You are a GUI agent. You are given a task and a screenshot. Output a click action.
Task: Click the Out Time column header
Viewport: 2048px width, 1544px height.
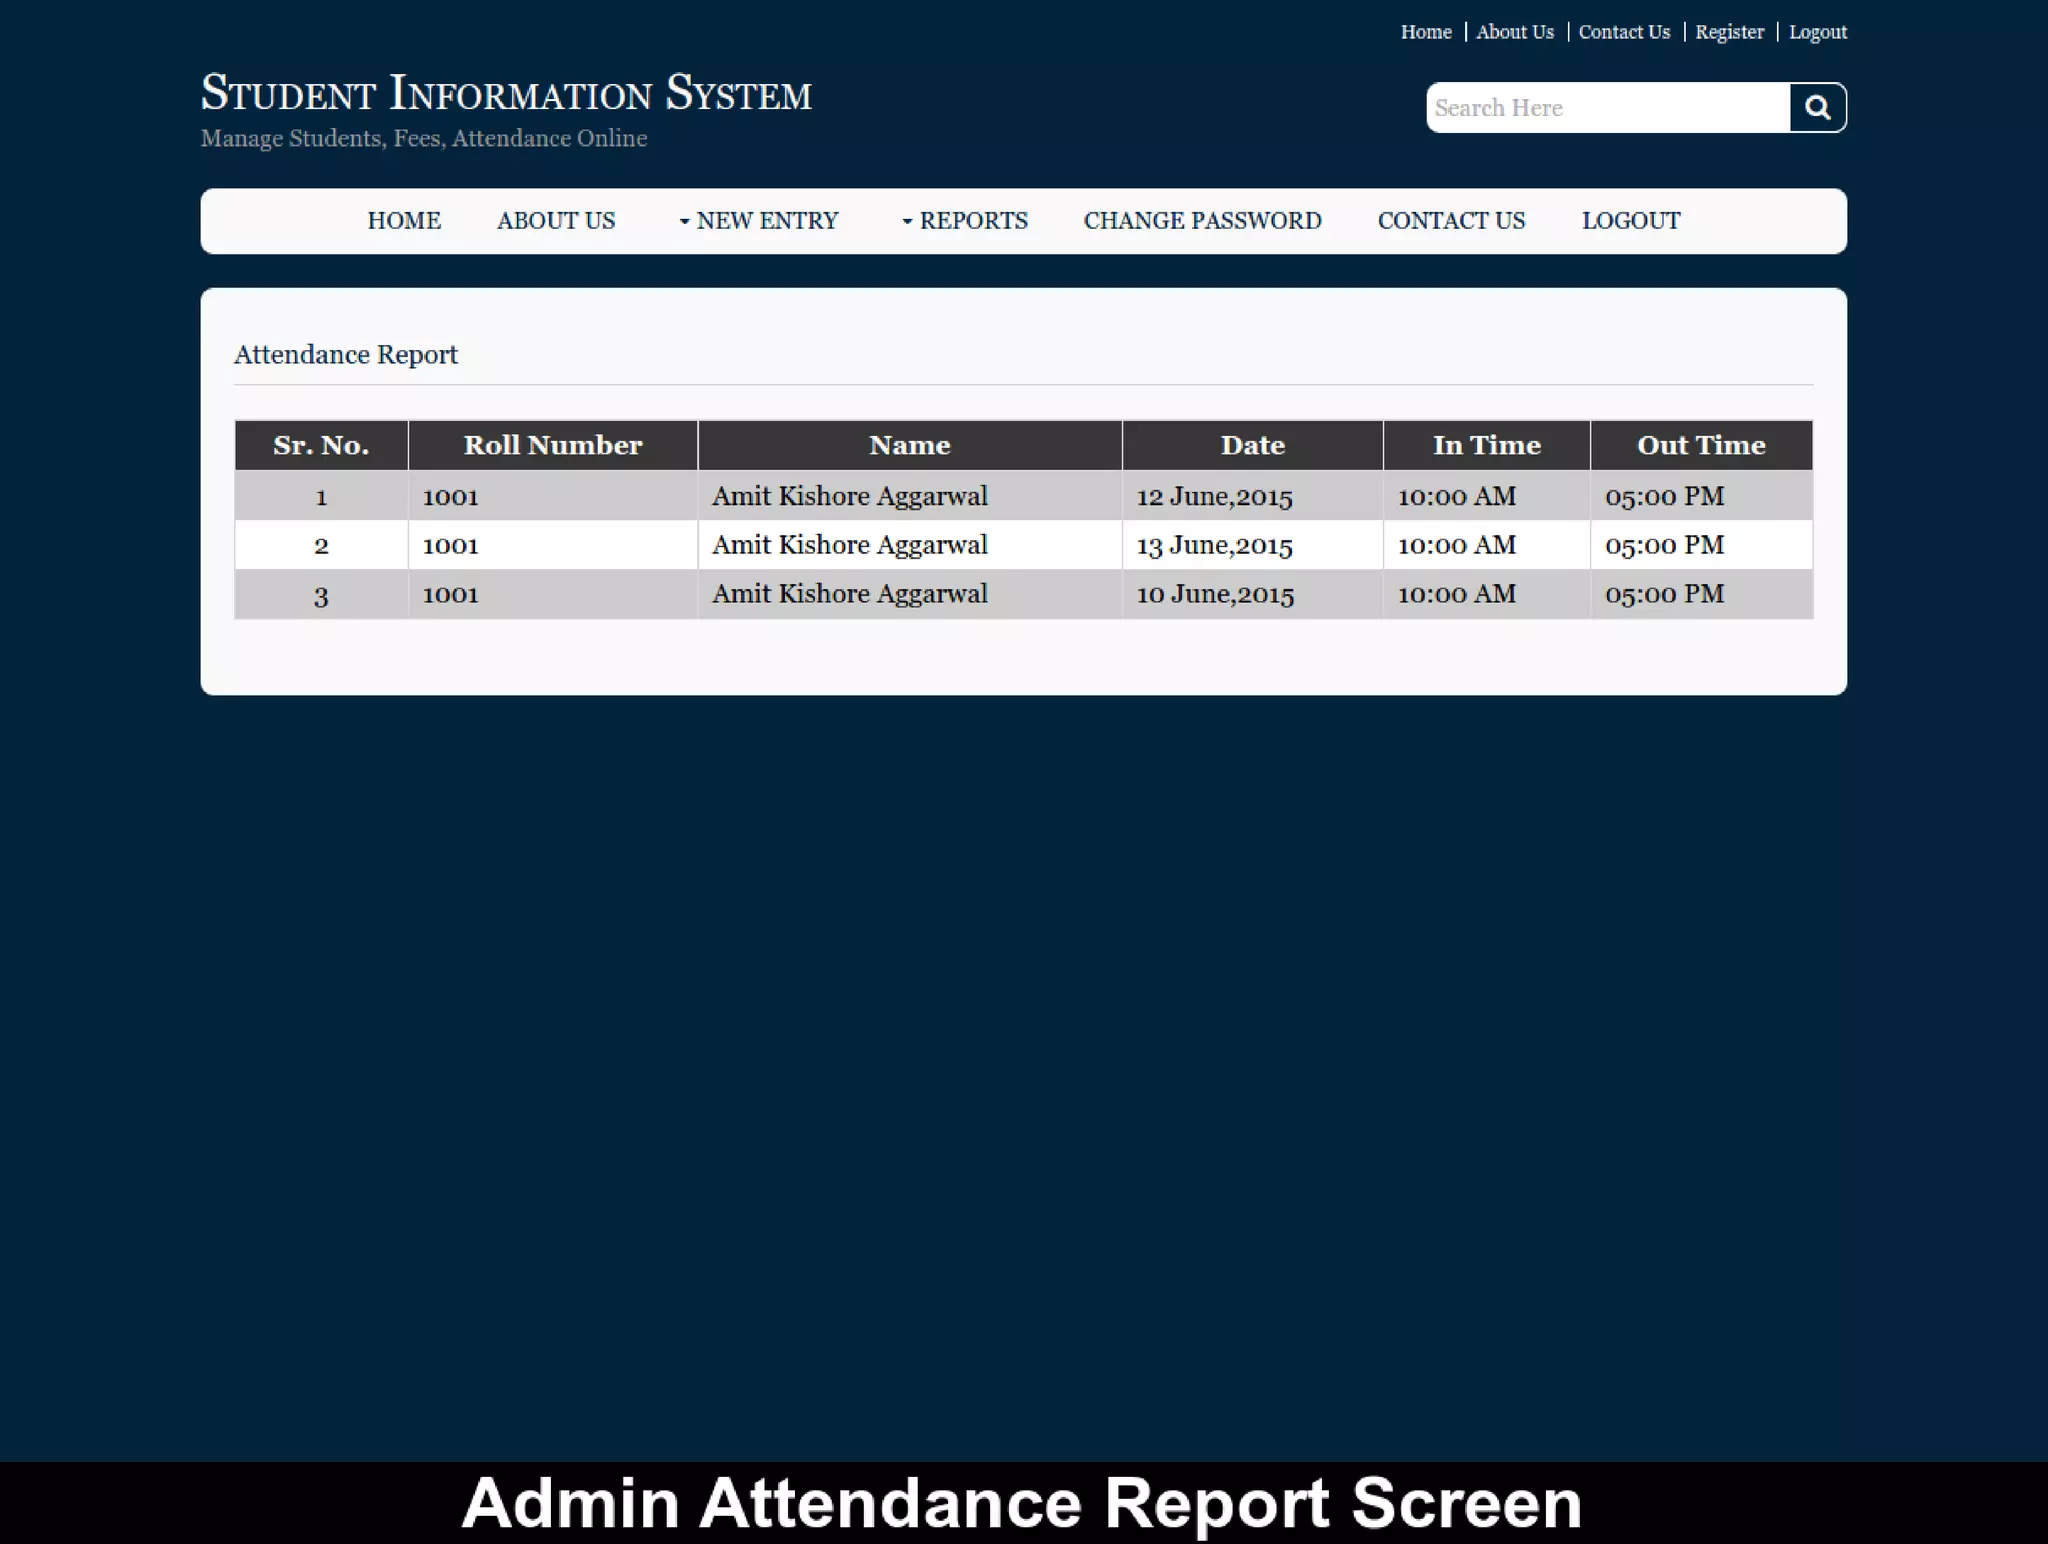1701,445
